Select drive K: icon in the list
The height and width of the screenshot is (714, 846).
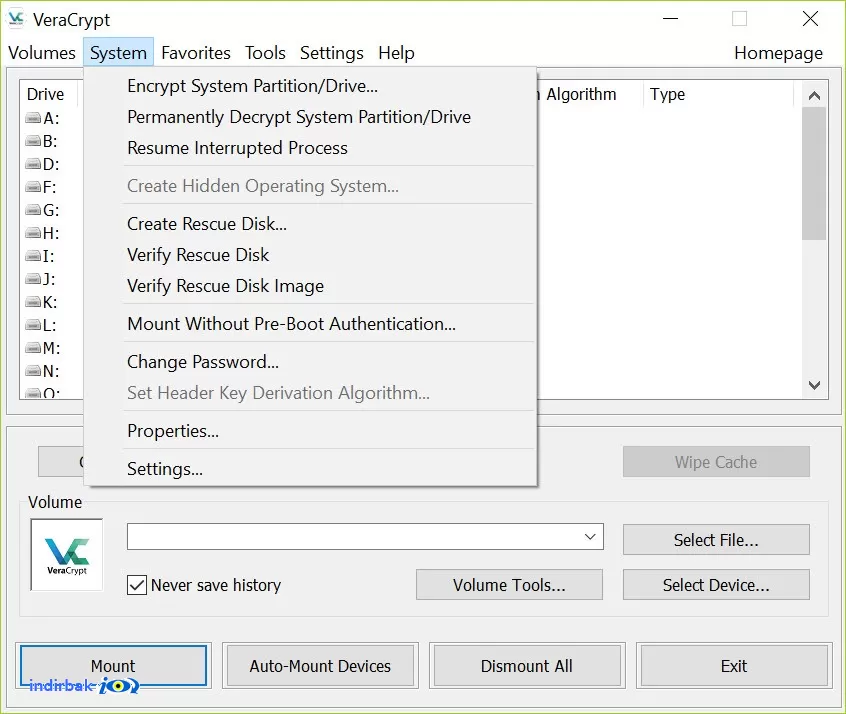click(33, 302)
